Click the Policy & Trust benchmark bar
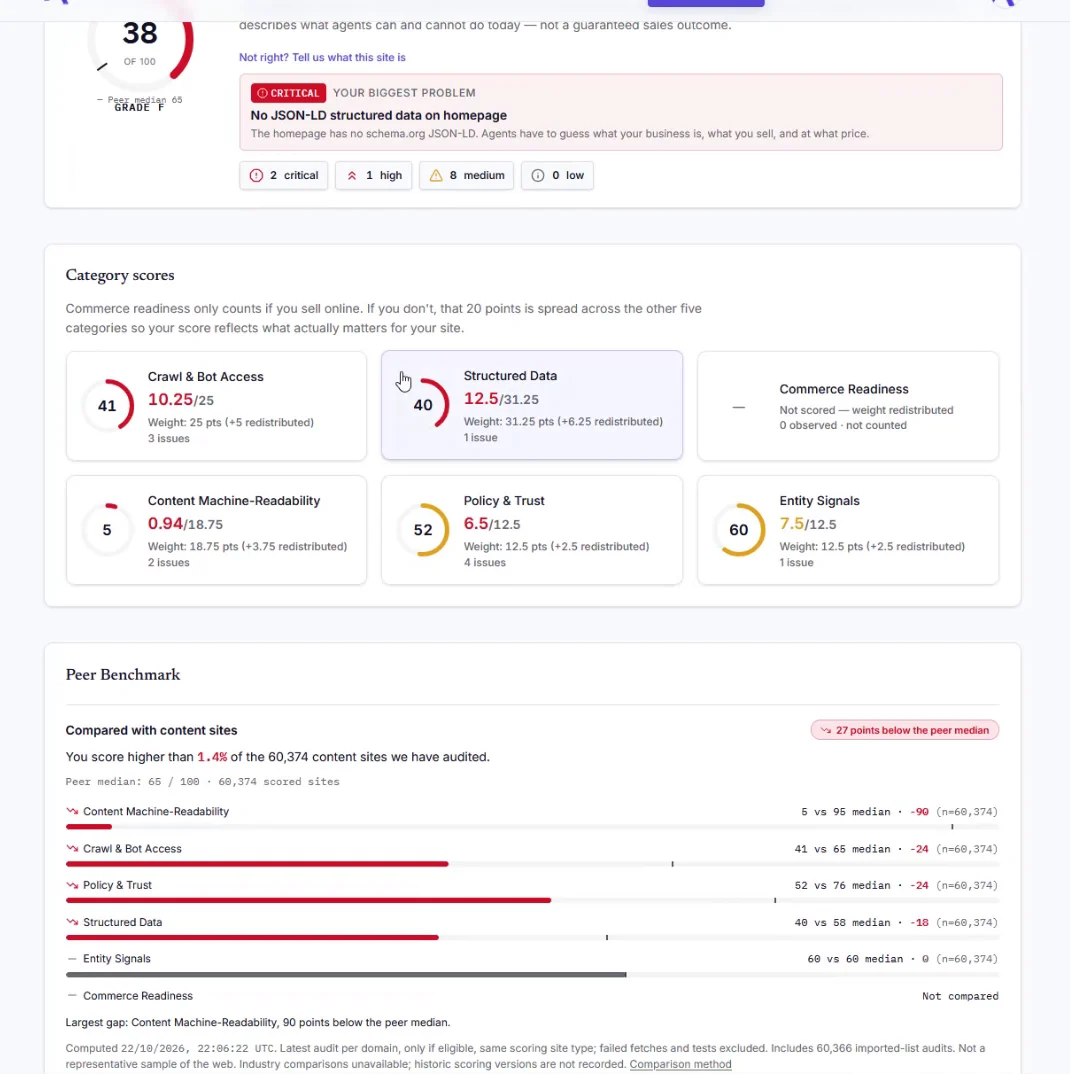Screen dimensions: 1070x1074 click(x=532, y=900)
